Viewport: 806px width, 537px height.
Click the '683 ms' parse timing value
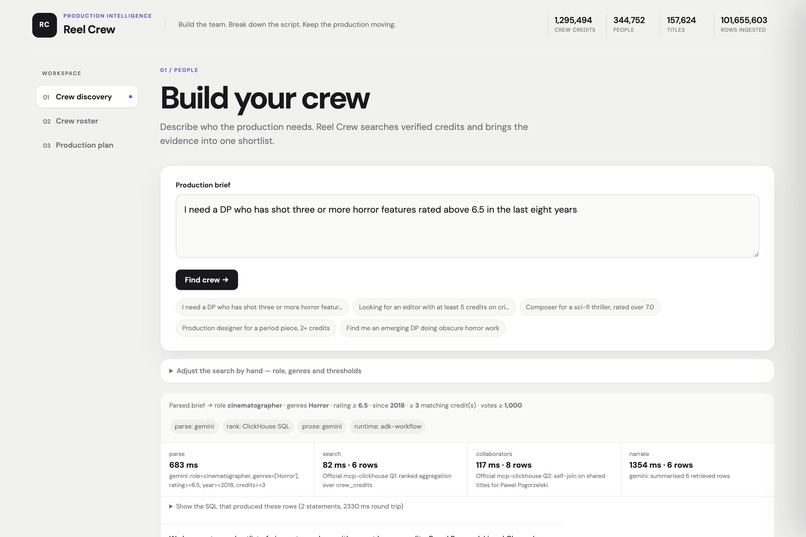(x=184, y=465)
